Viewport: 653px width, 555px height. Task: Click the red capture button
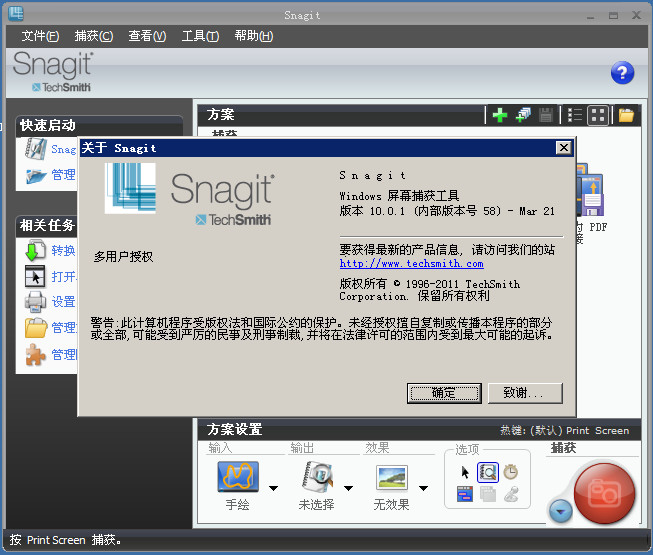[604, 493]
